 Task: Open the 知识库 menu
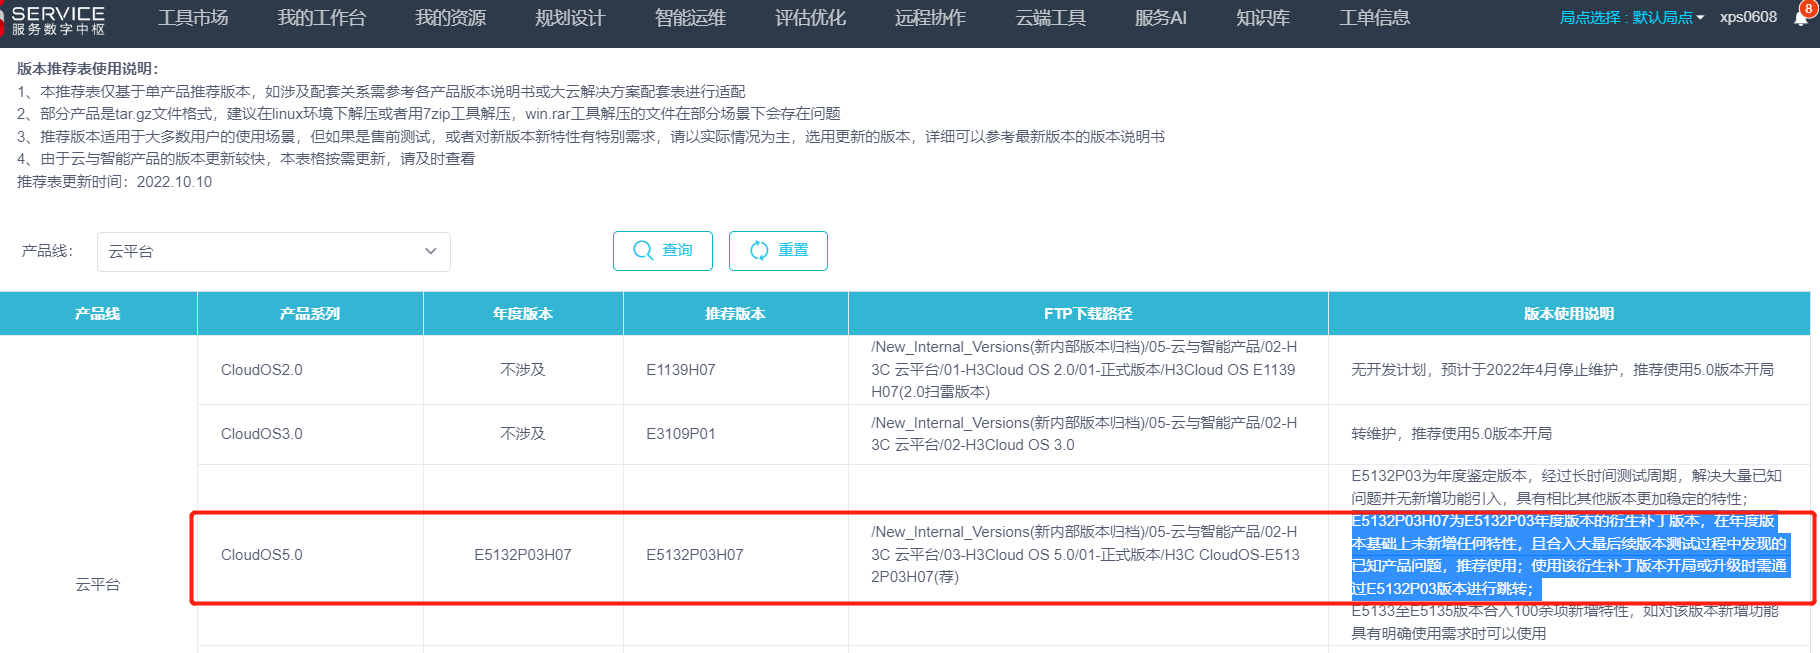point(1263,18)
